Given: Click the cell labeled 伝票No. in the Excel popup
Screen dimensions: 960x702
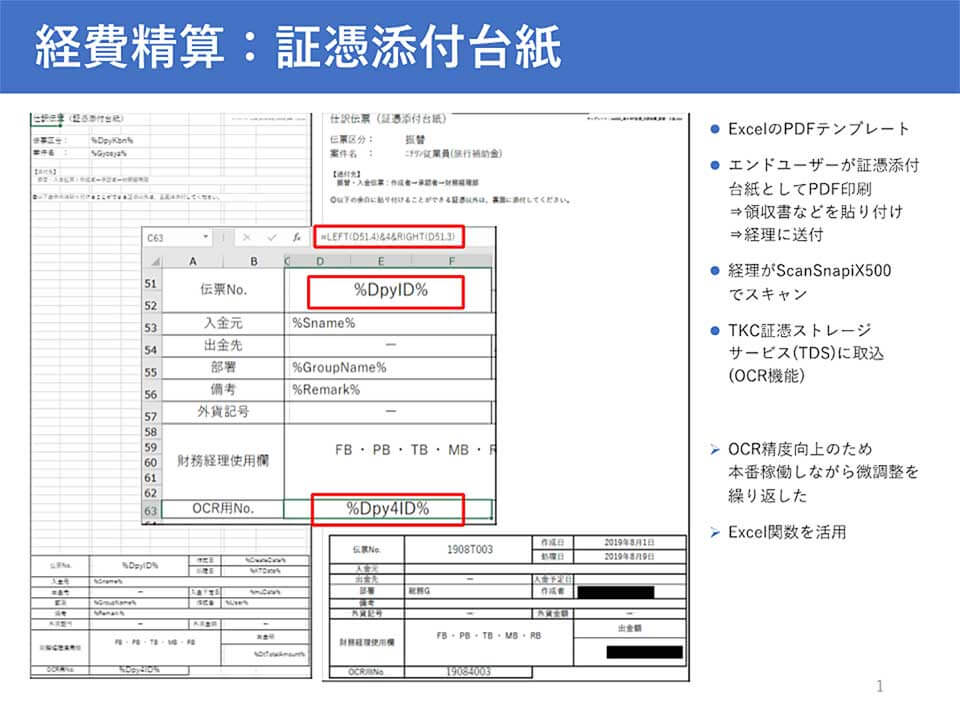Looking at the screenshot, I should 223,290.
